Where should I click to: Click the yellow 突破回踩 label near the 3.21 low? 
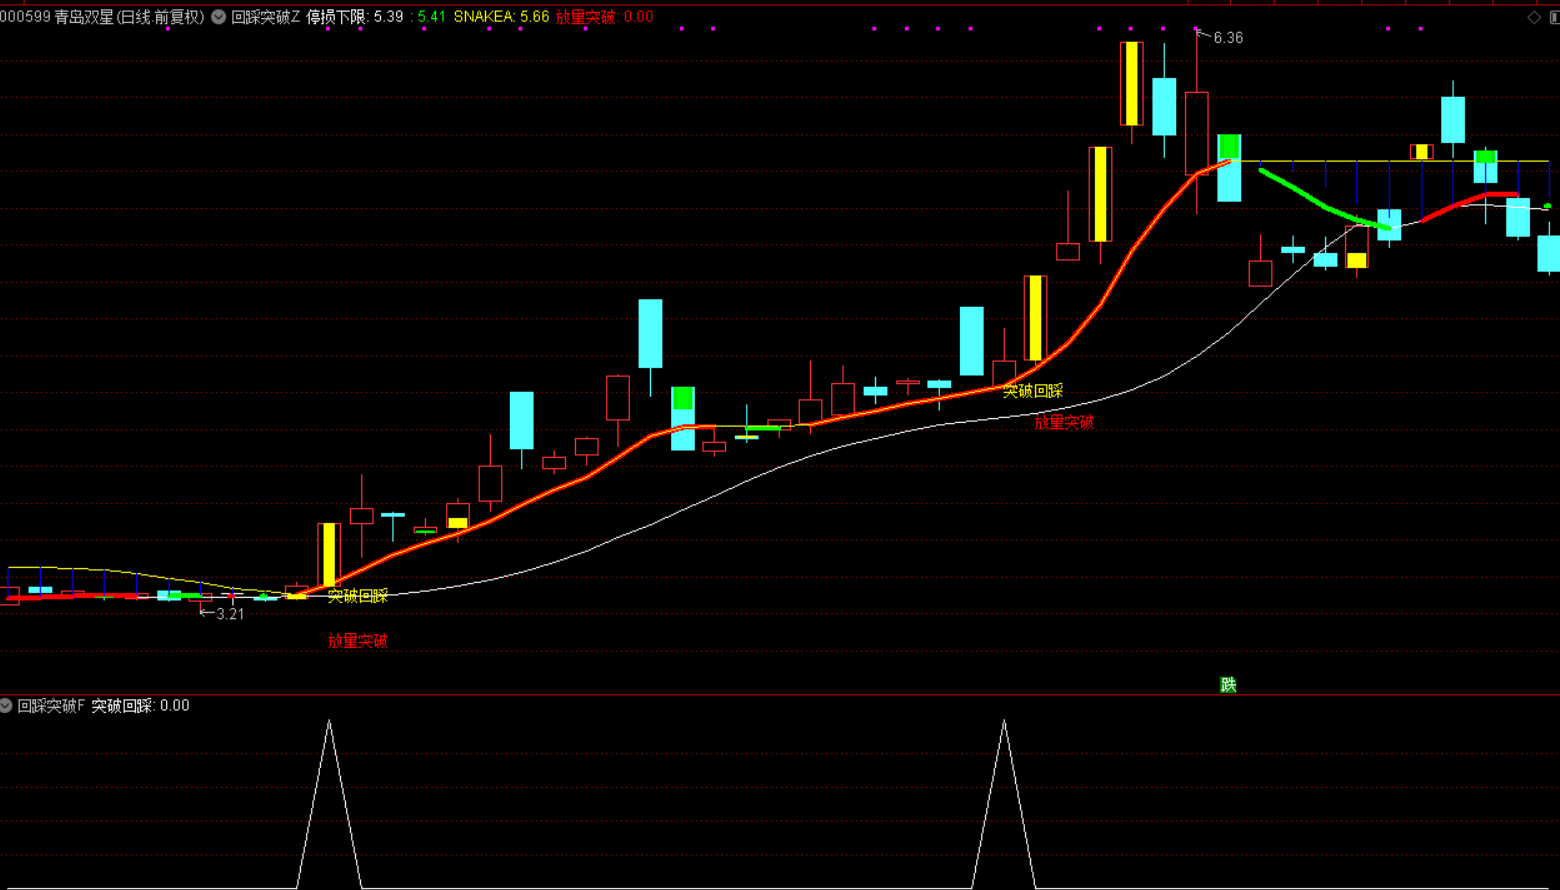358,596
